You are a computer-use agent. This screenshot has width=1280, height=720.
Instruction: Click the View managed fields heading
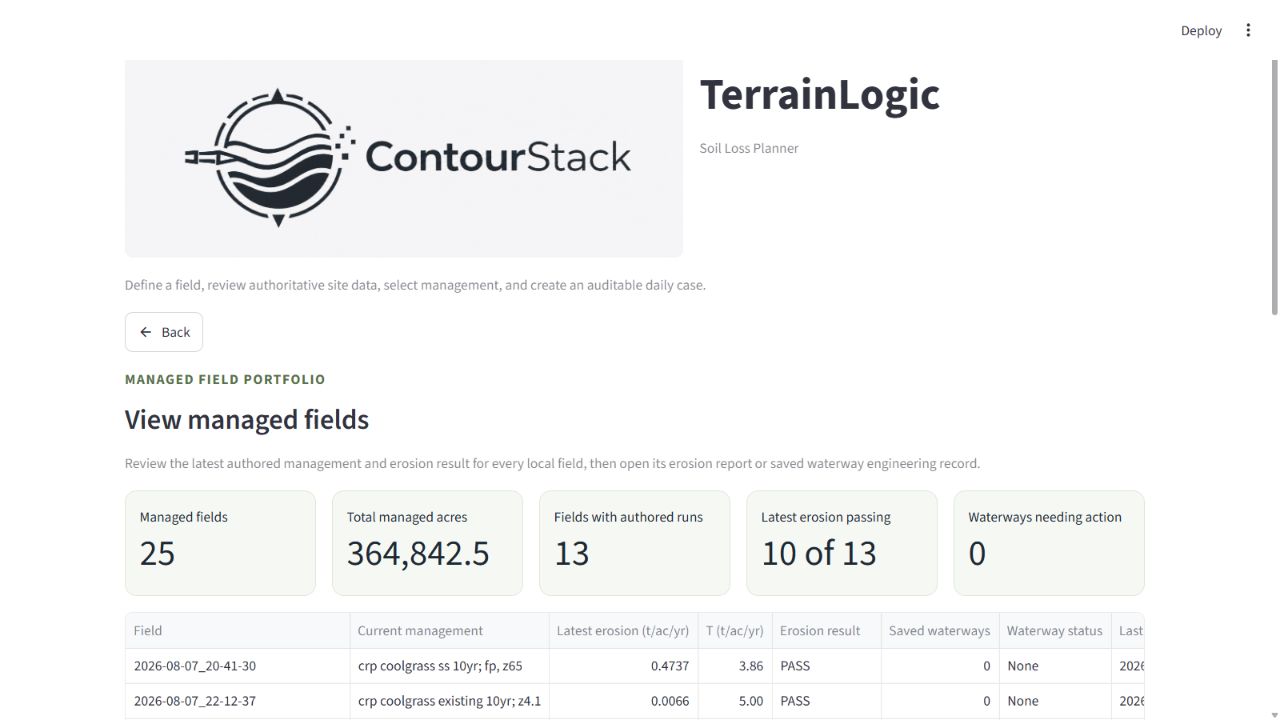point(247,419)
